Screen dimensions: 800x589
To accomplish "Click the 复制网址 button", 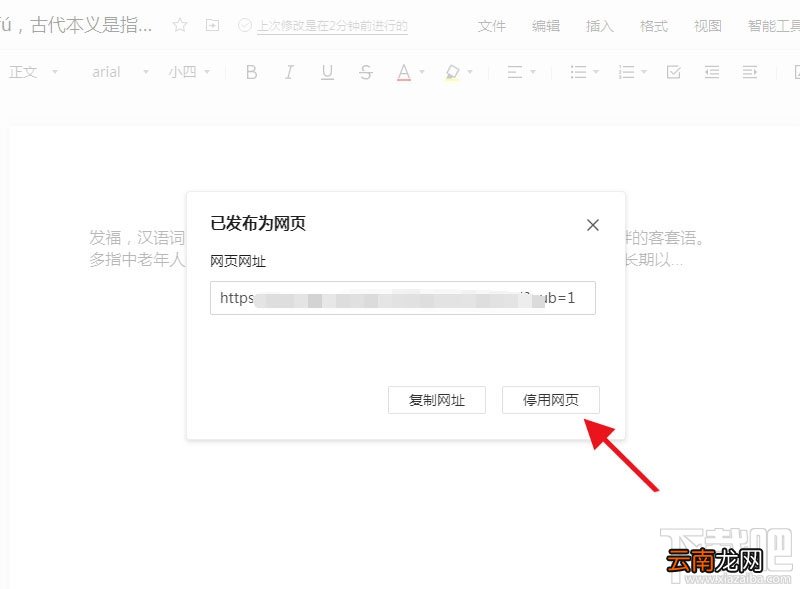I will click(437, 400).
